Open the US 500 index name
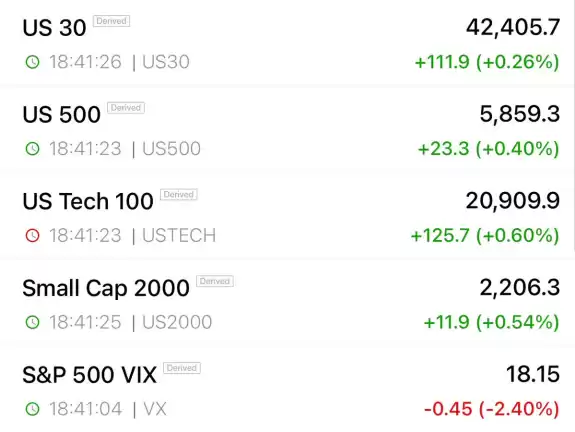This screenshot has width=575, height=432. click(x=62, y=114)
